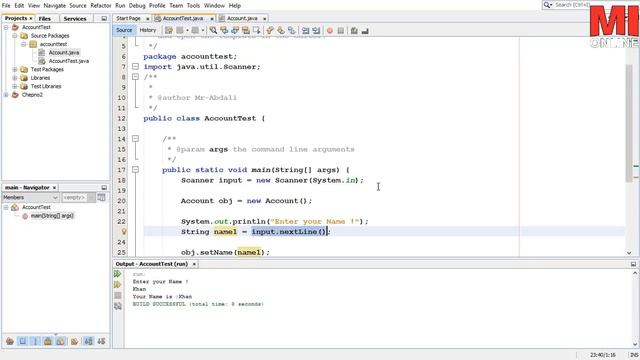Switch to the Account.java editor tab

[x=242, y=18]
